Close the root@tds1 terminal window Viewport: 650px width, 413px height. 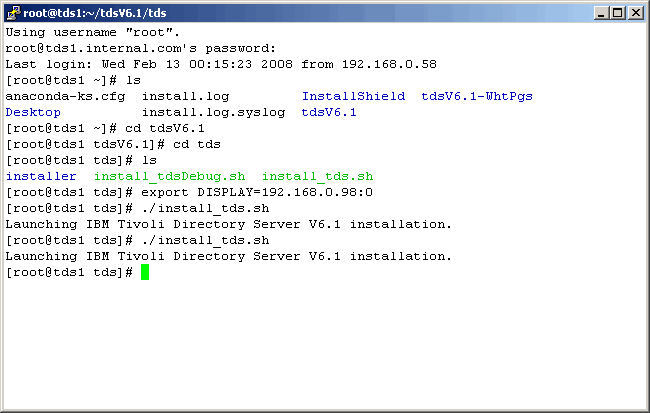pyautogui.click(x=634, y=12)
